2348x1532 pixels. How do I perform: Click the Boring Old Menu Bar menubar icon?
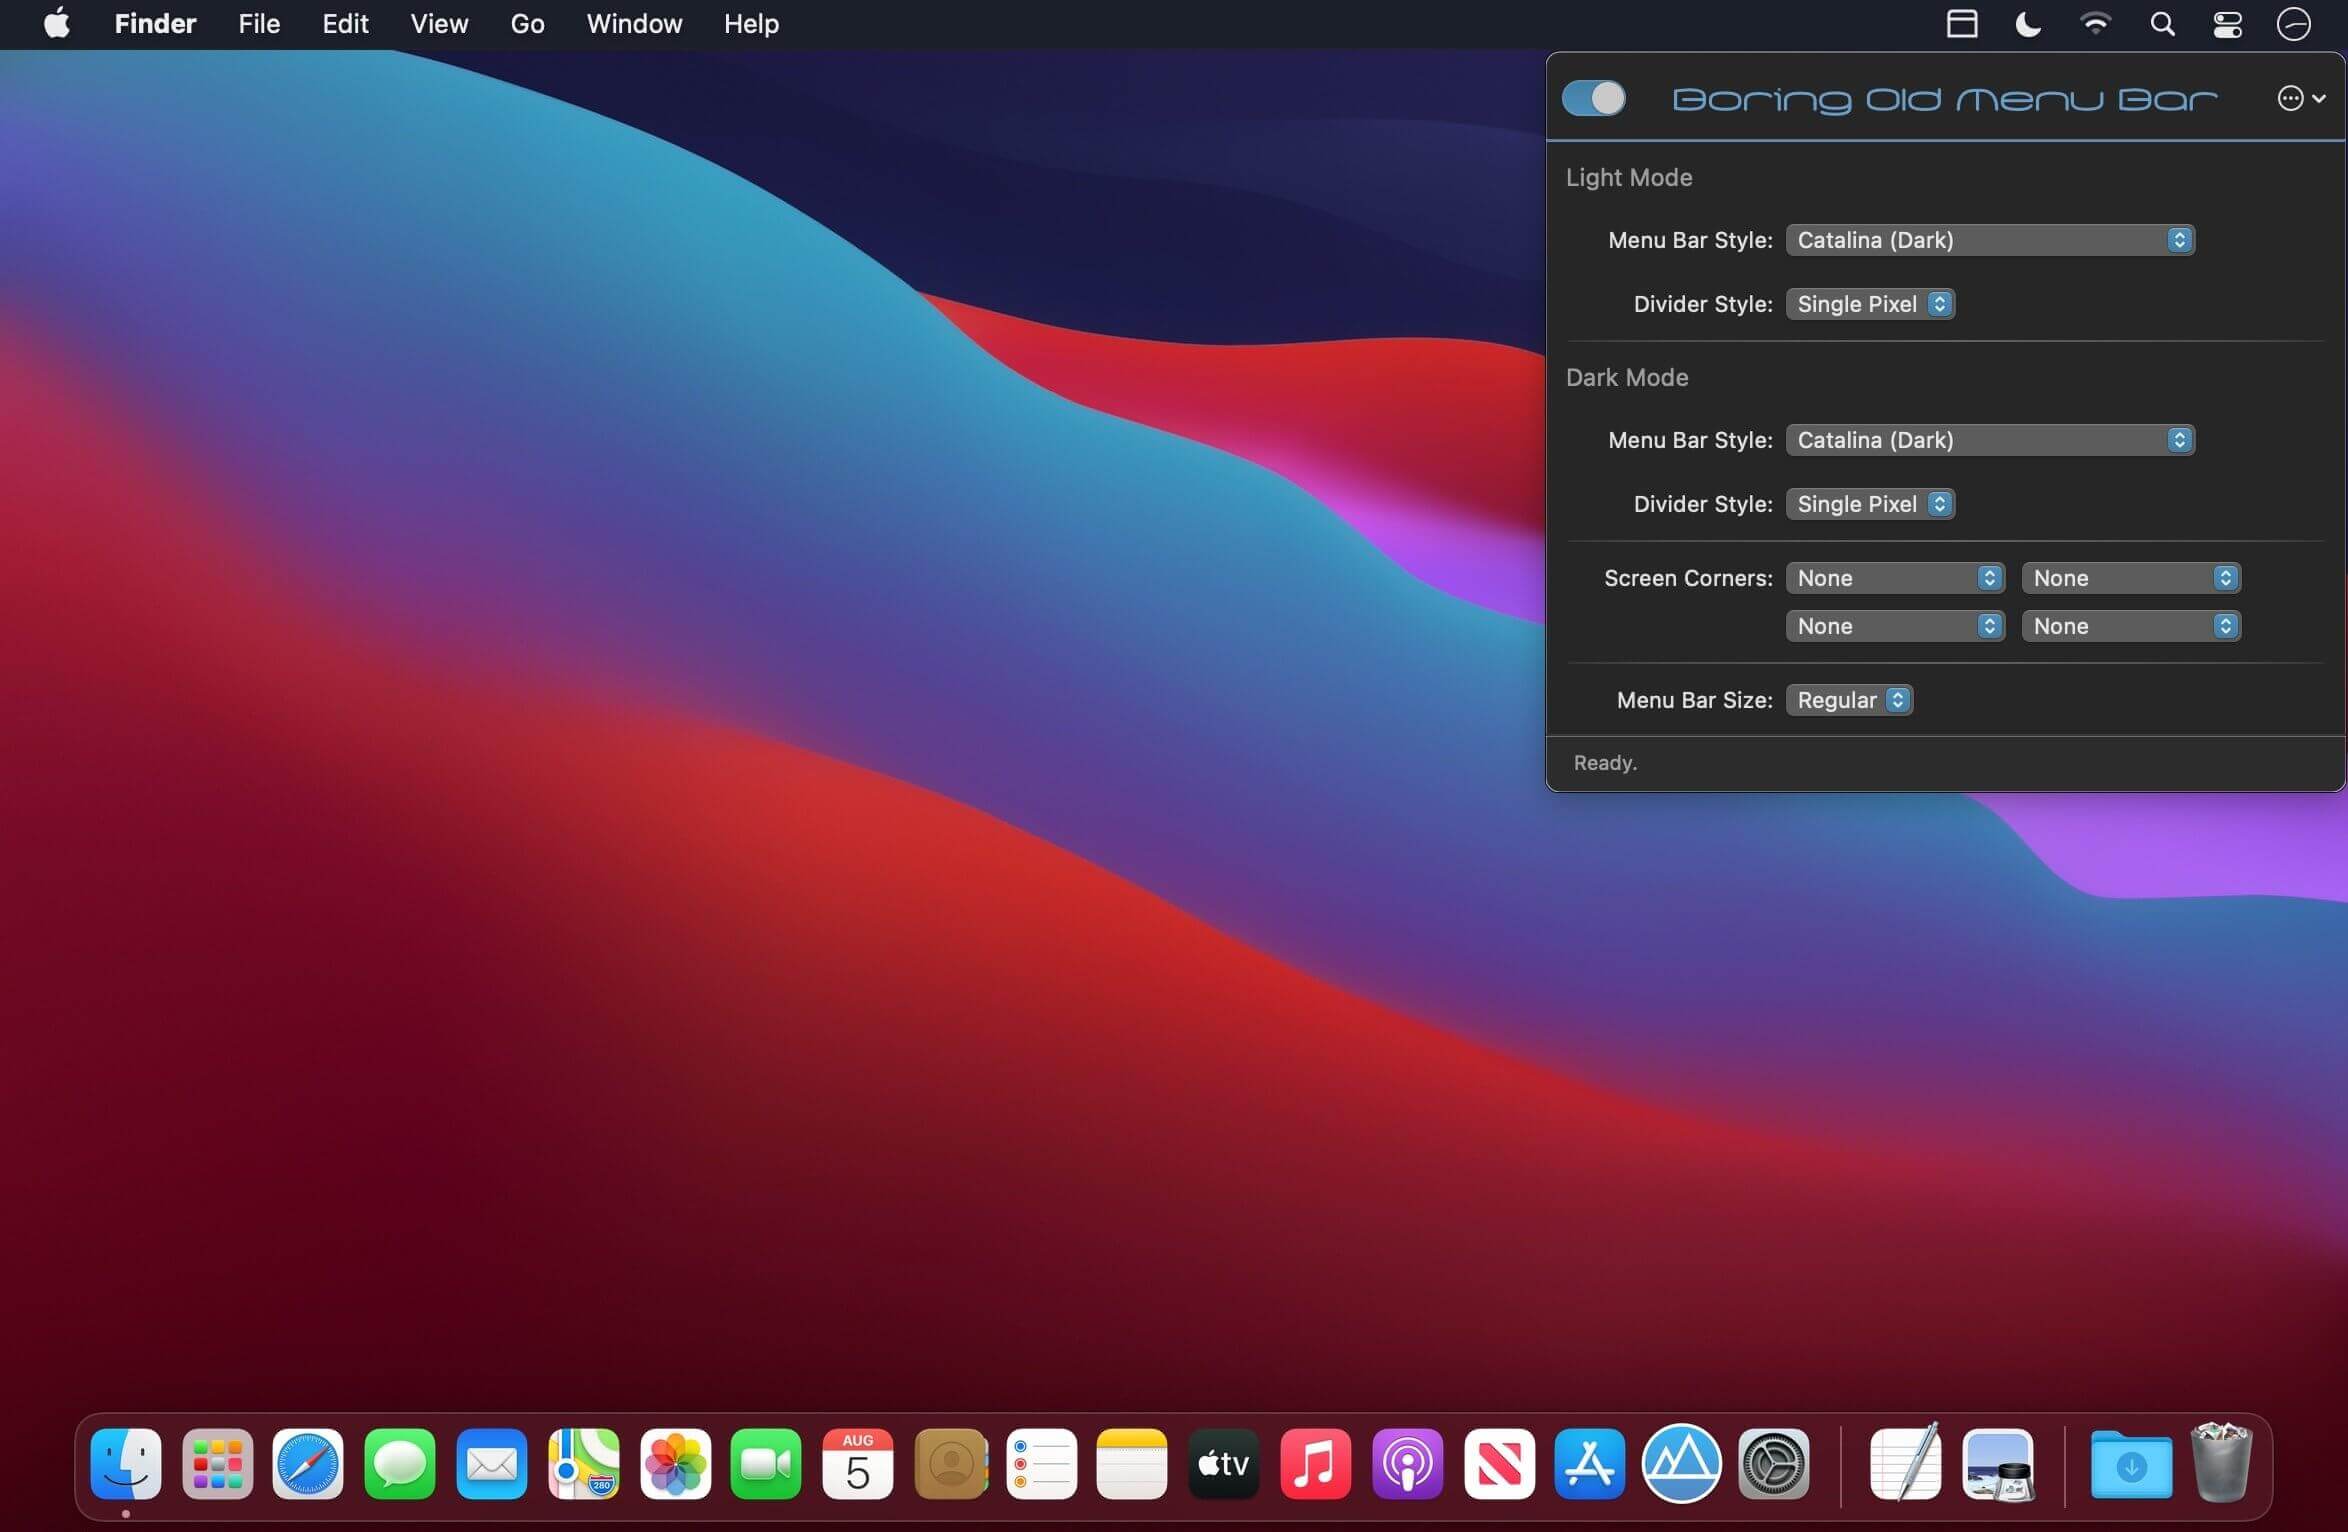click(x=1961, y=24)
